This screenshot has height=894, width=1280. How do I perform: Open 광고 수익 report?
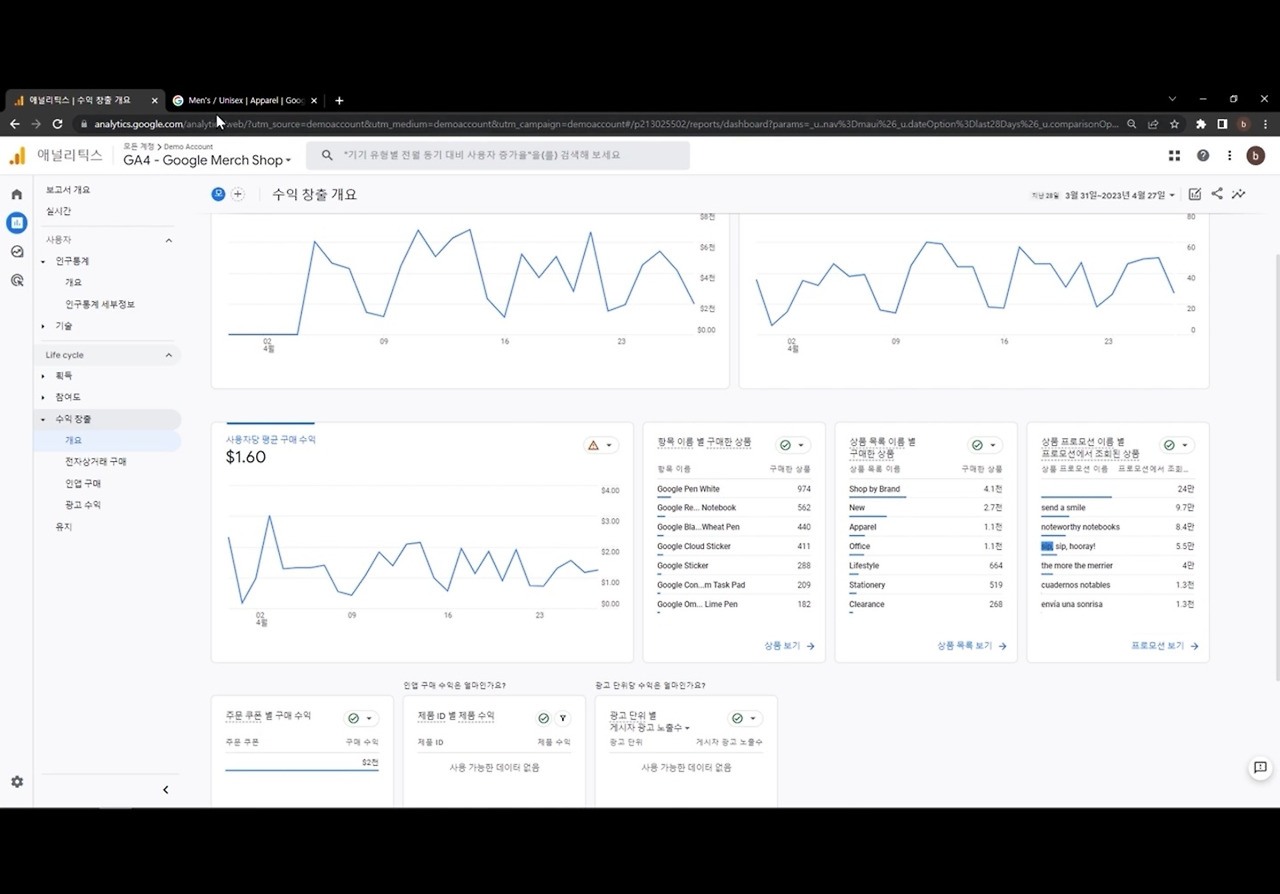[x=83, y=505]
